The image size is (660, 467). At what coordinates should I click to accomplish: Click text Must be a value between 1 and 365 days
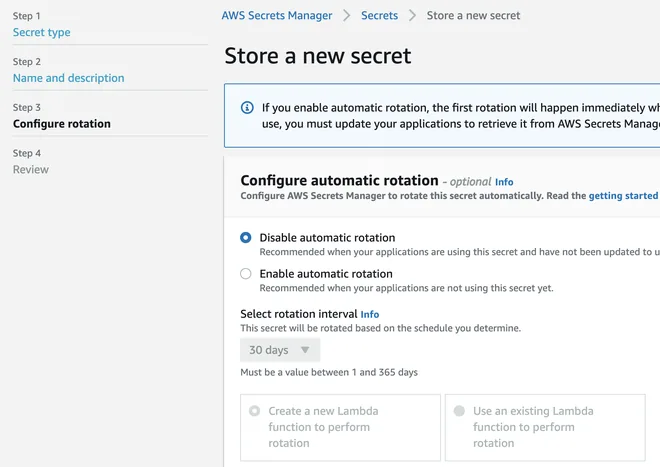coord(329,372)
